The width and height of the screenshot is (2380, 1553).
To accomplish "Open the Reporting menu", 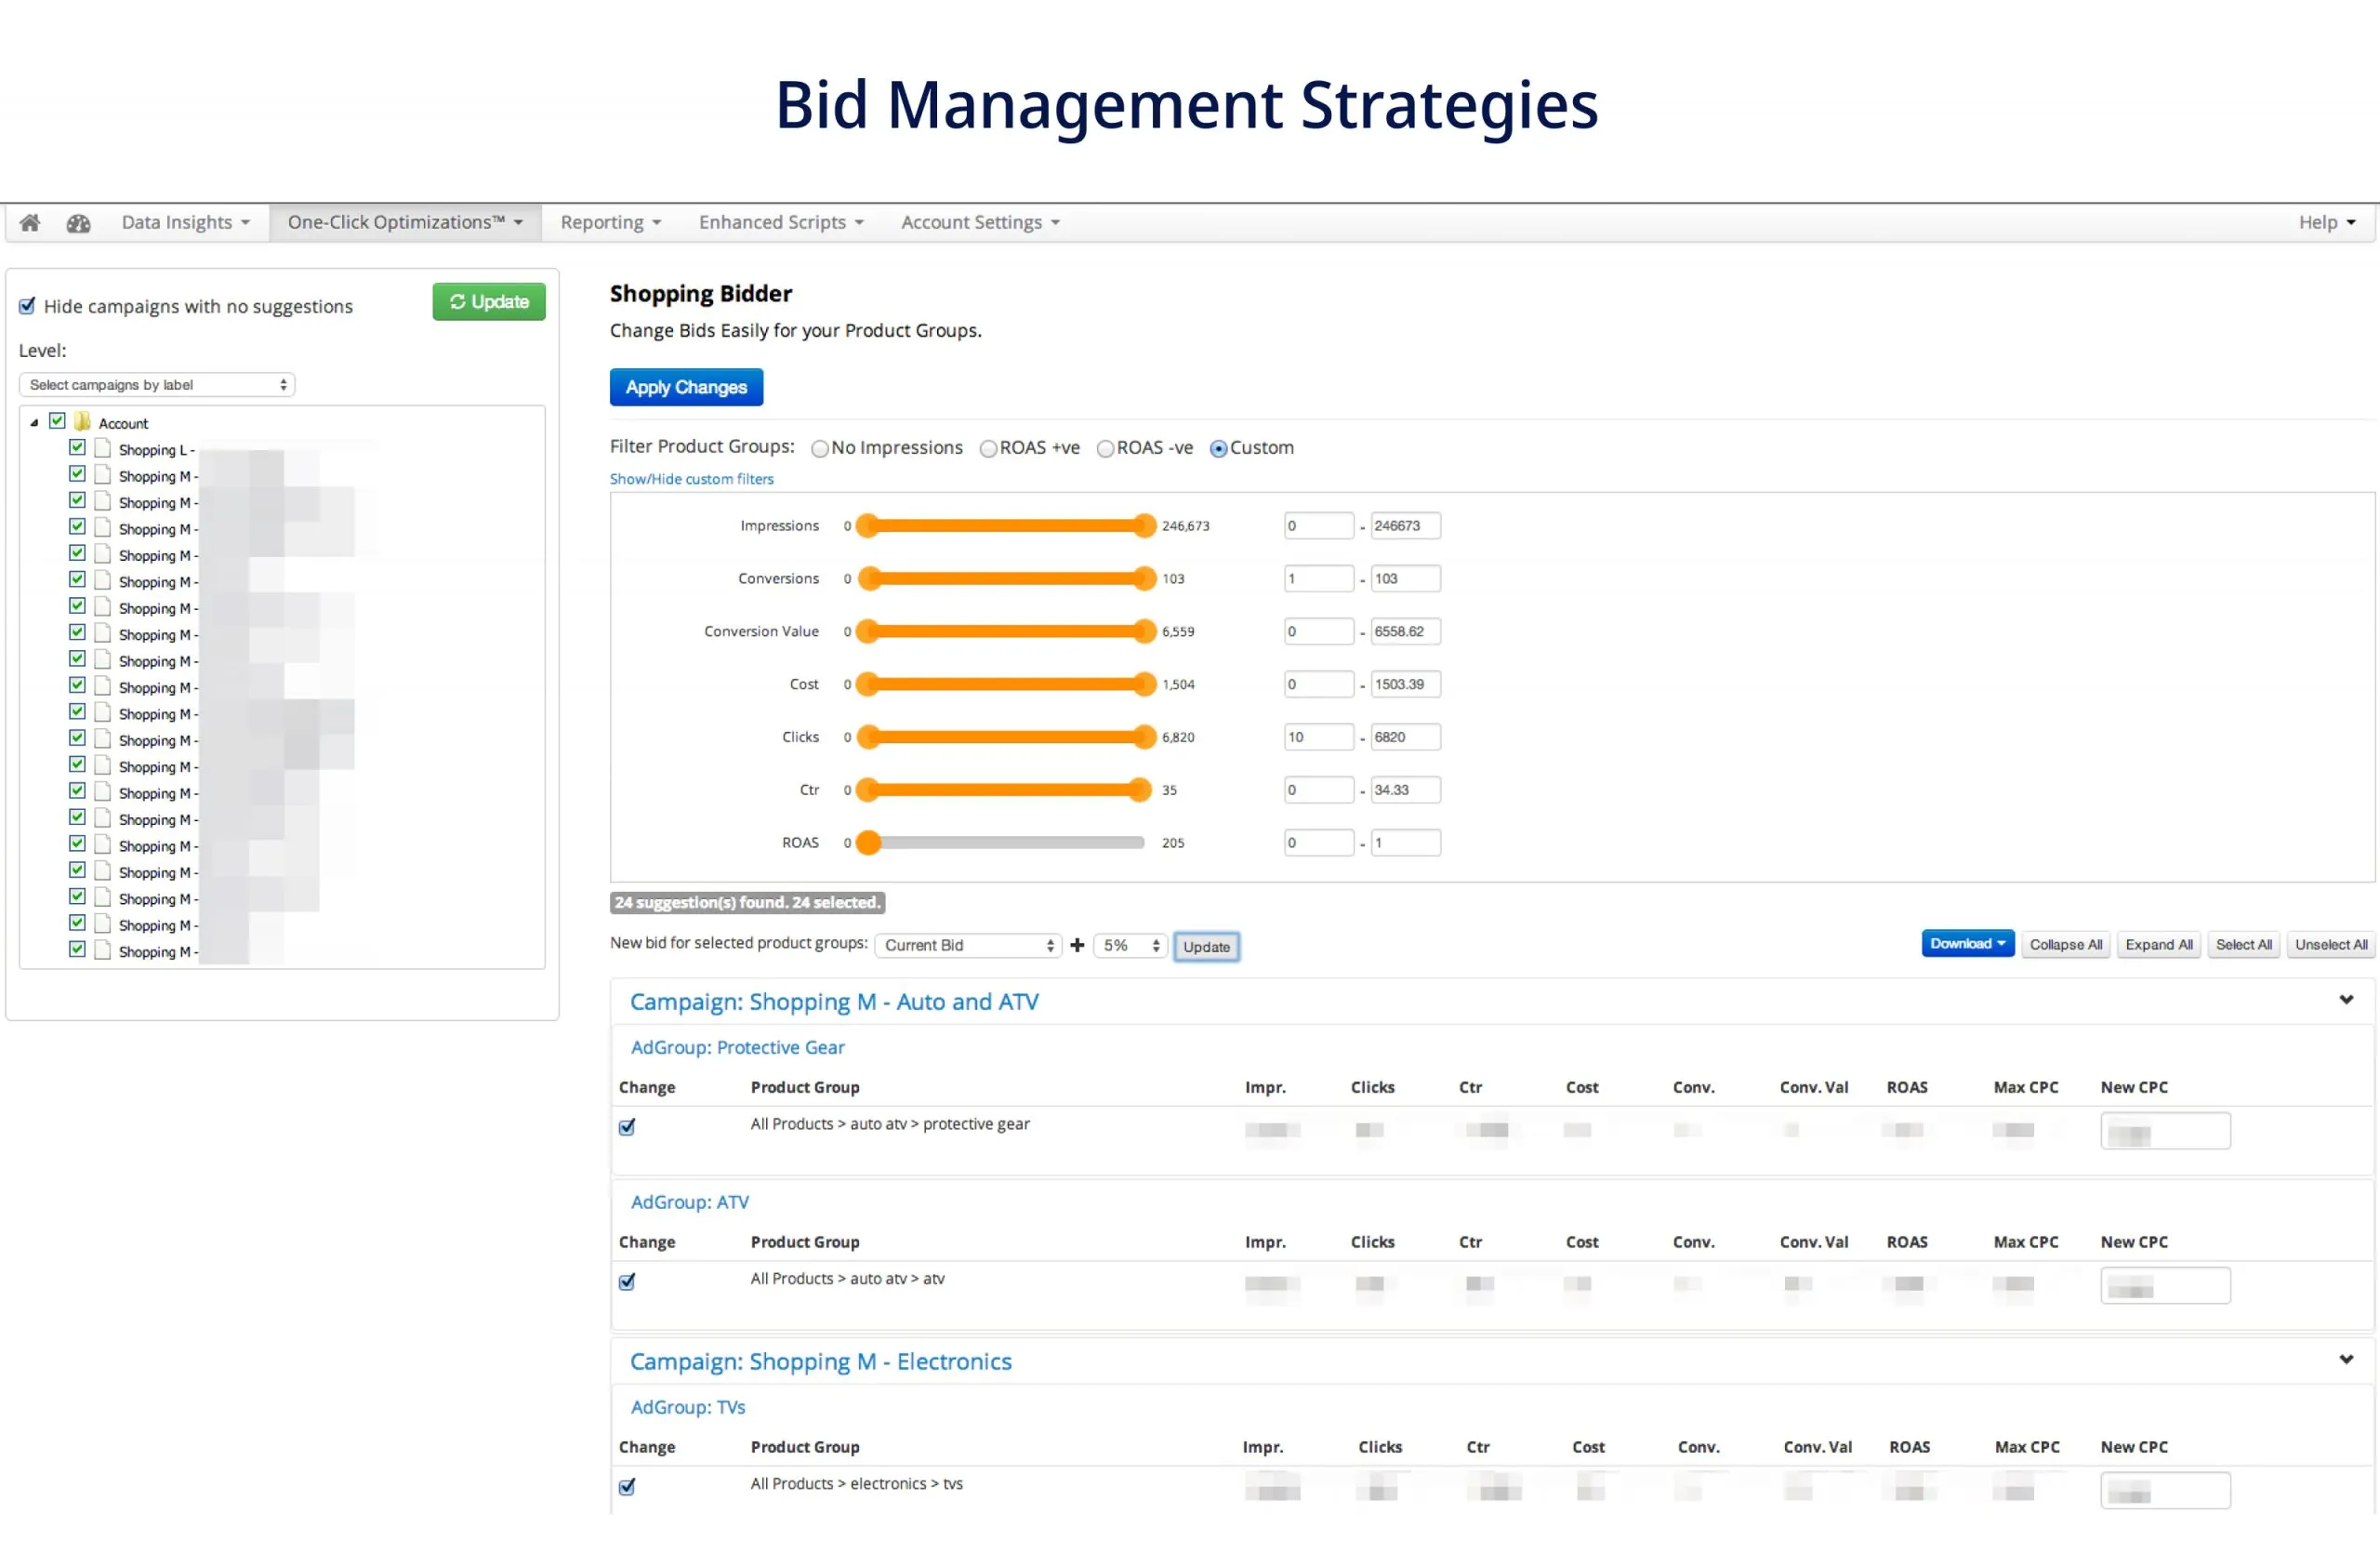I will click(610, 222).
